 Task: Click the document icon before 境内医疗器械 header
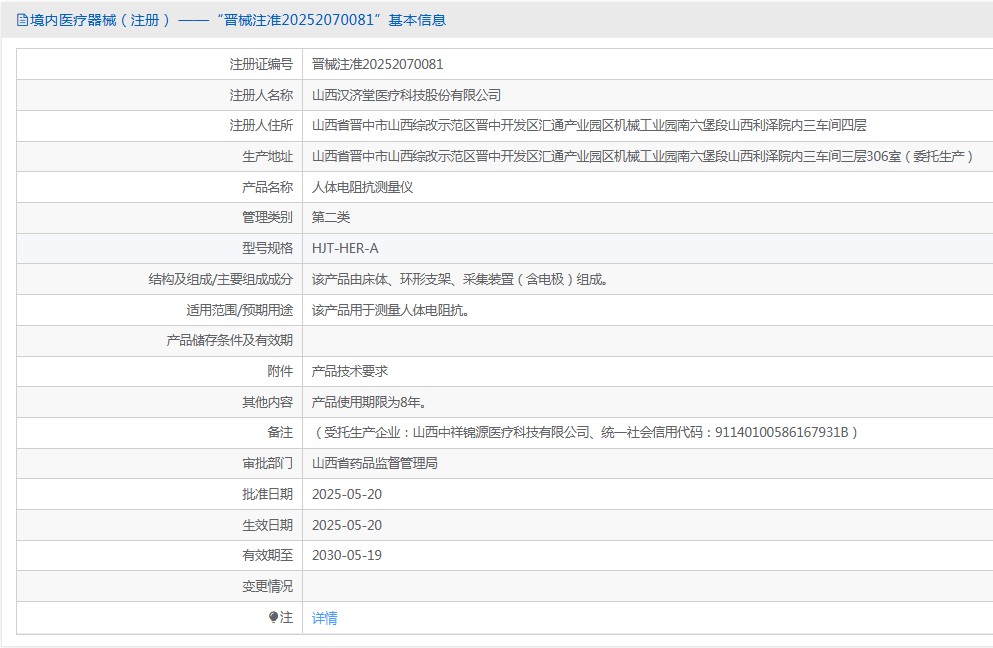tap(22, 20)
